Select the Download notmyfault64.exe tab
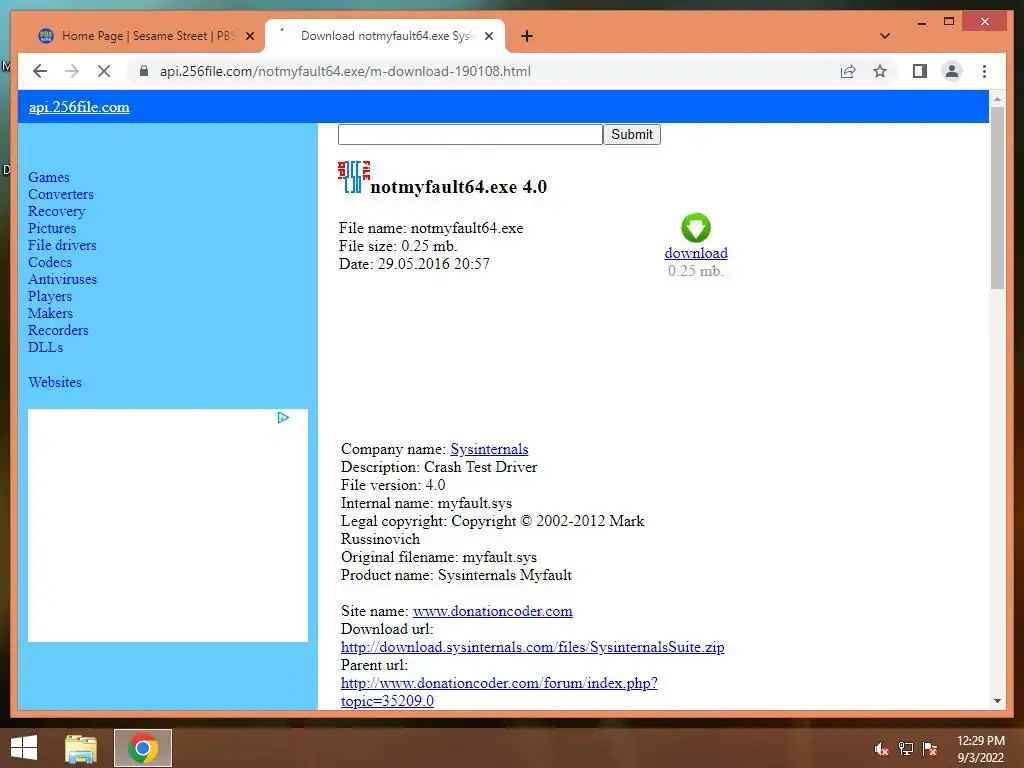The width and height of the screenshot is (1024, 768). click(x=385, y=36)
